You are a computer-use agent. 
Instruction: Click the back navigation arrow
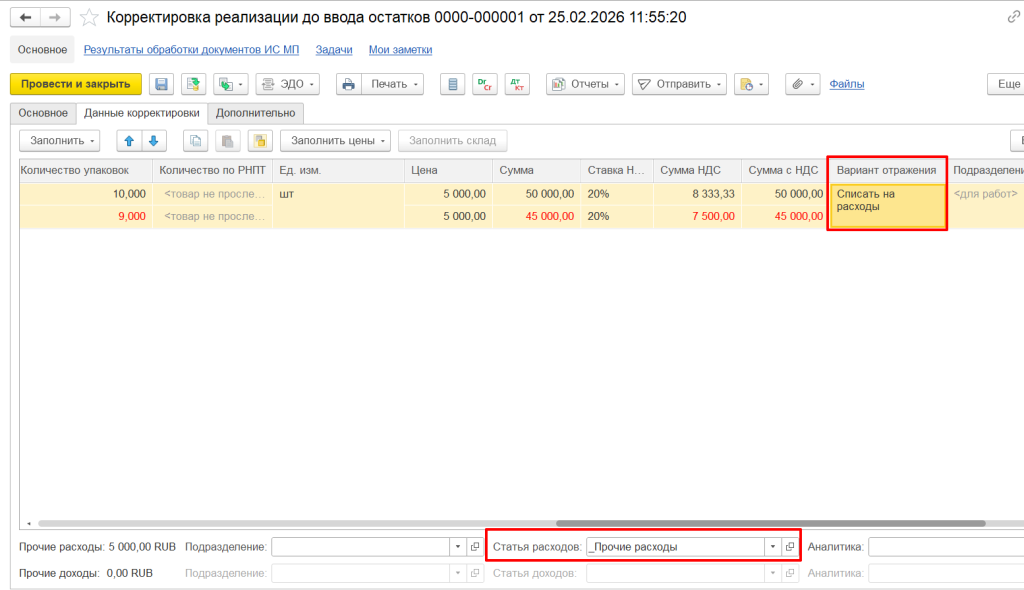25,18
